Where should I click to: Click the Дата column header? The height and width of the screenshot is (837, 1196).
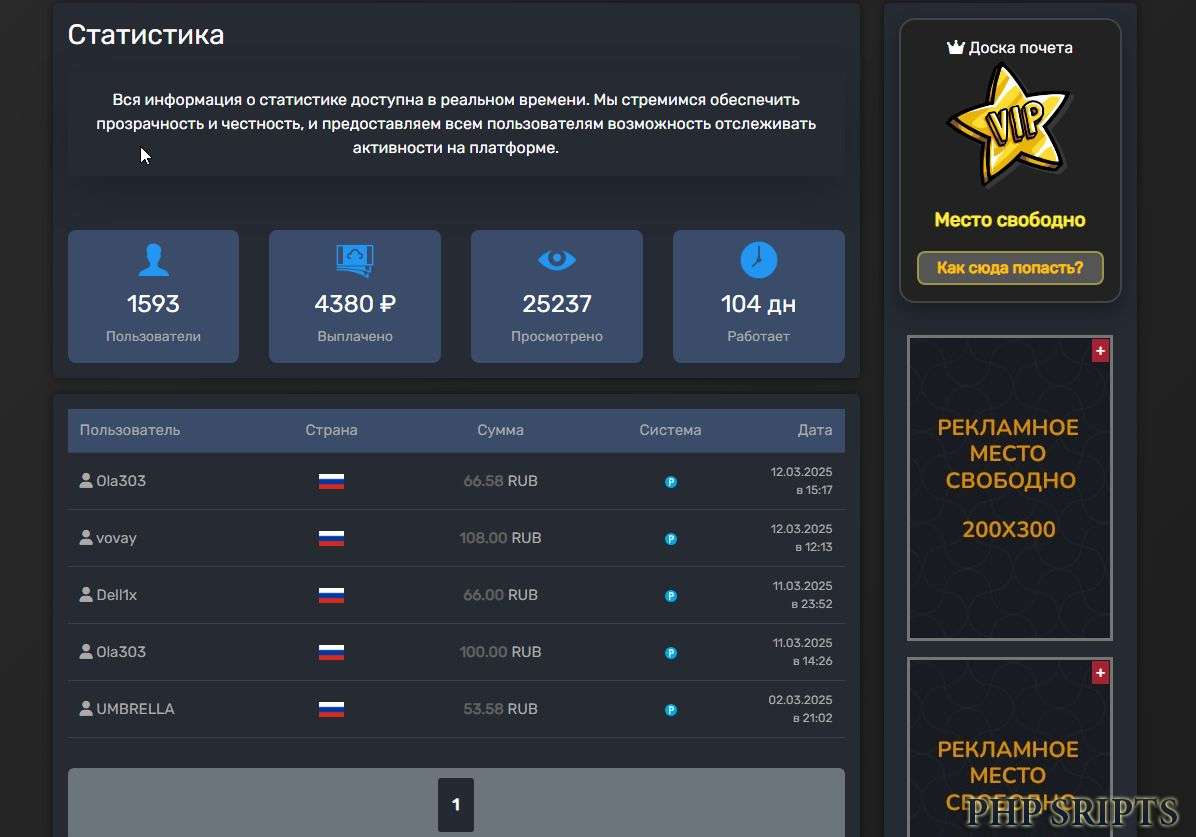click(815, 430)
